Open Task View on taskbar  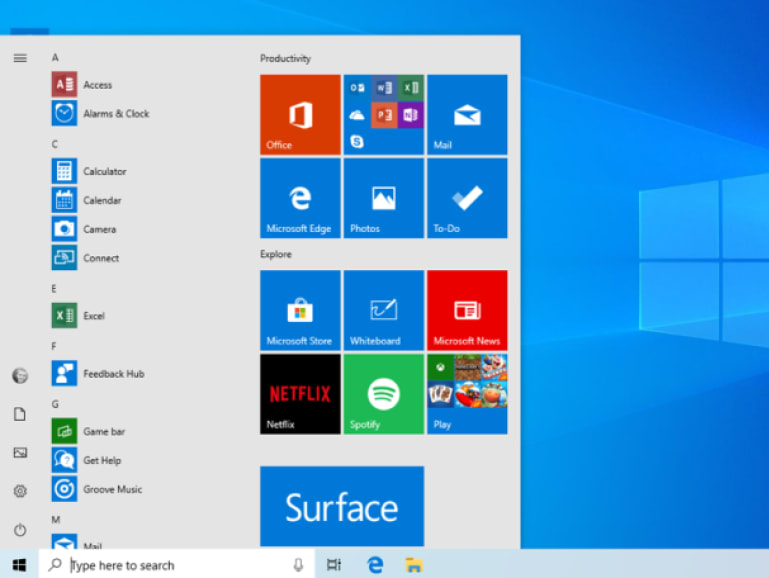(334, 565)
